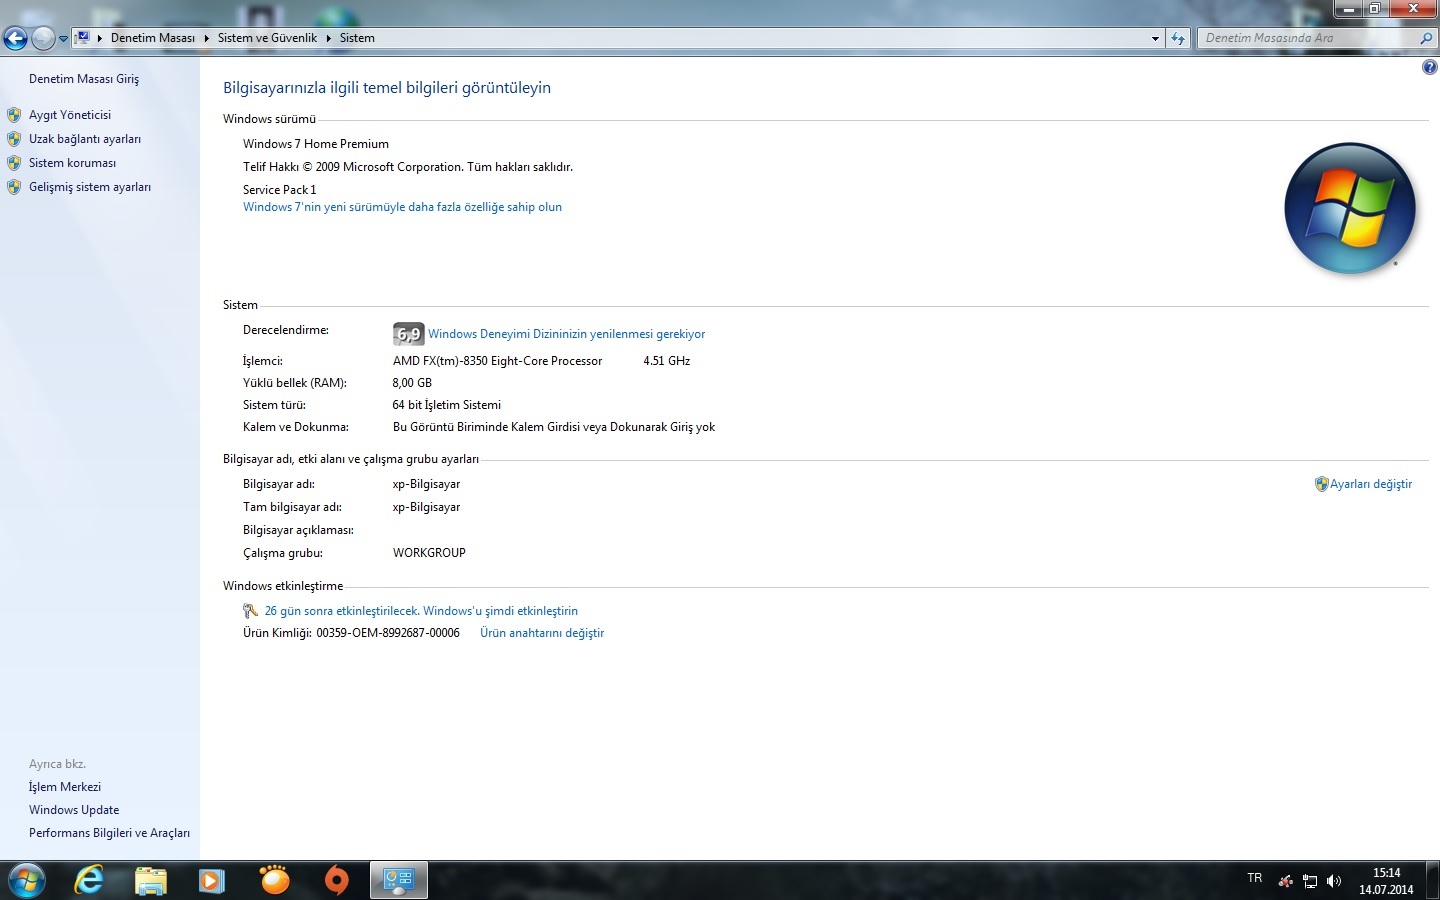
Task: Open the recent pages dropdown arrow
Action: [x=63, y=39]
